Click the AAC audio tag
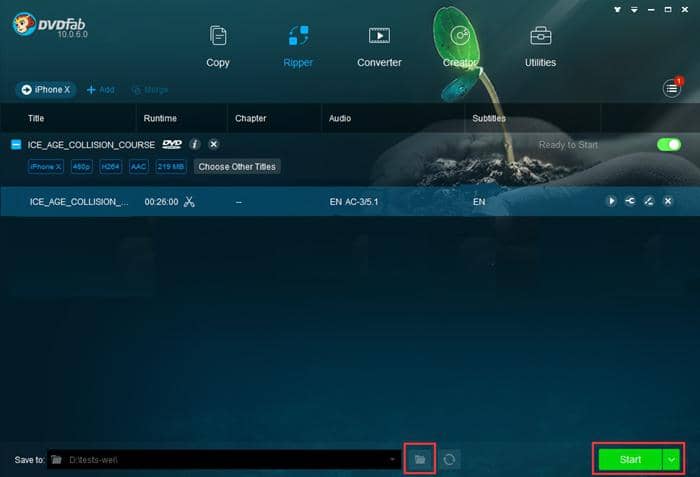The image size is (700, 477). click(x=138, y=167)
